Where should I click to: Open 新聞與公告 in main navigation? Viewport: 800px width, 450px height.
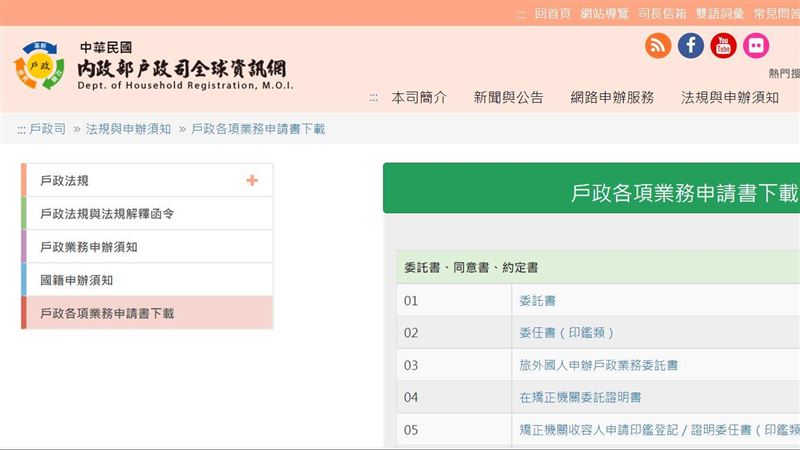click(508, 97)
